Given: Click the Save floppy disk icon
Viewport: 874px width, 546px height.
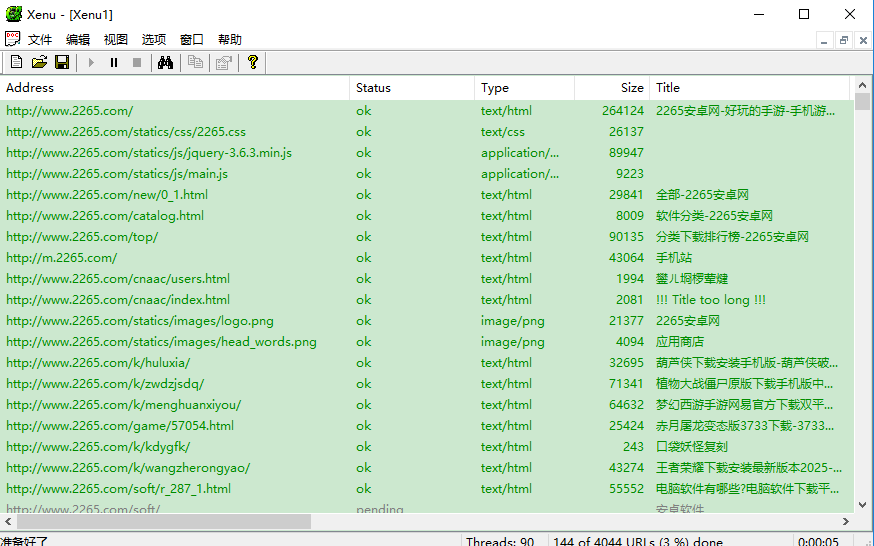Looking at the screenshot, I should (x=62, y=63).
